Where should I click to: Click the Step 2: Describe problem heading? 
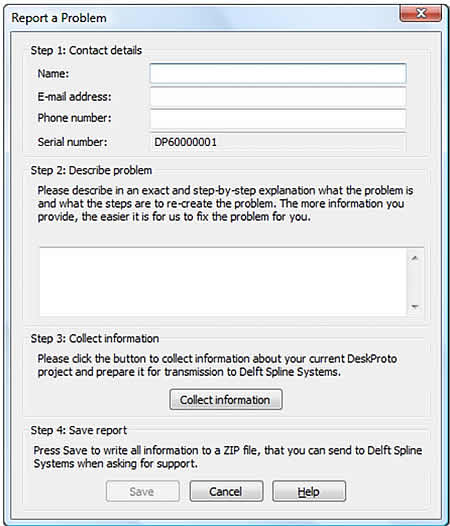pos(91,170)
